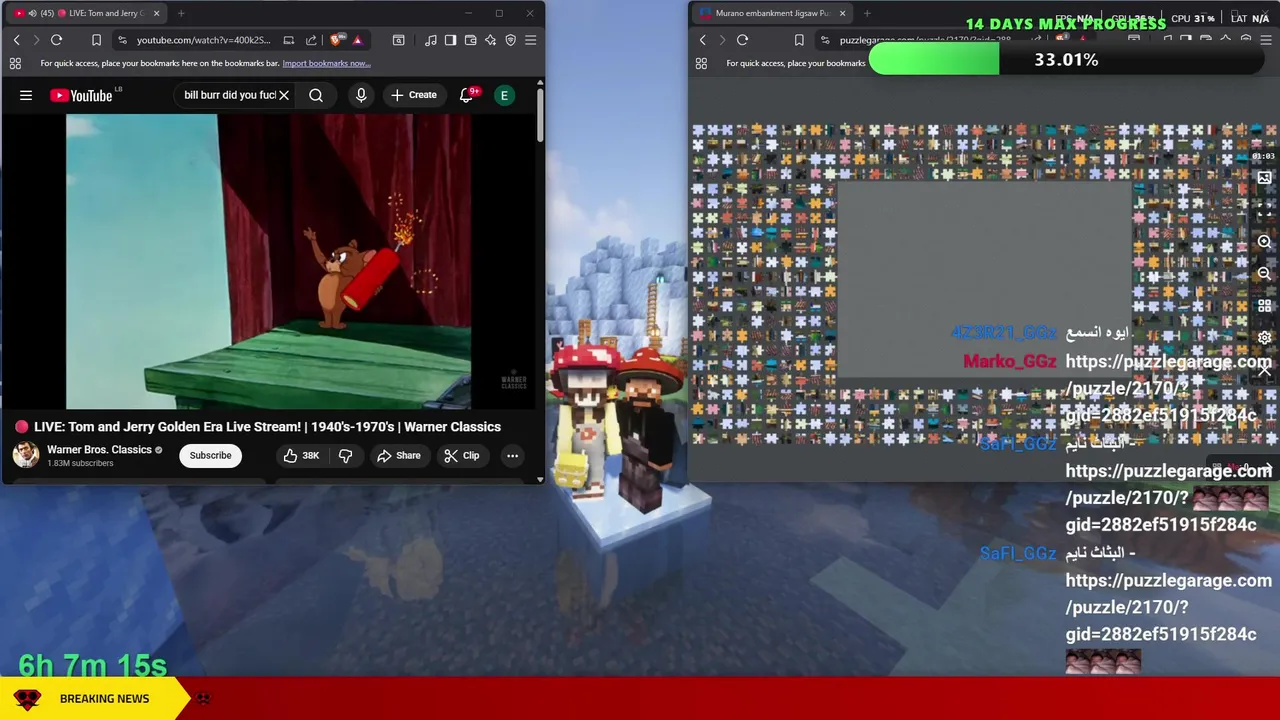
Task: Clear the YouTube search text
Action: [x=284, y=95]
